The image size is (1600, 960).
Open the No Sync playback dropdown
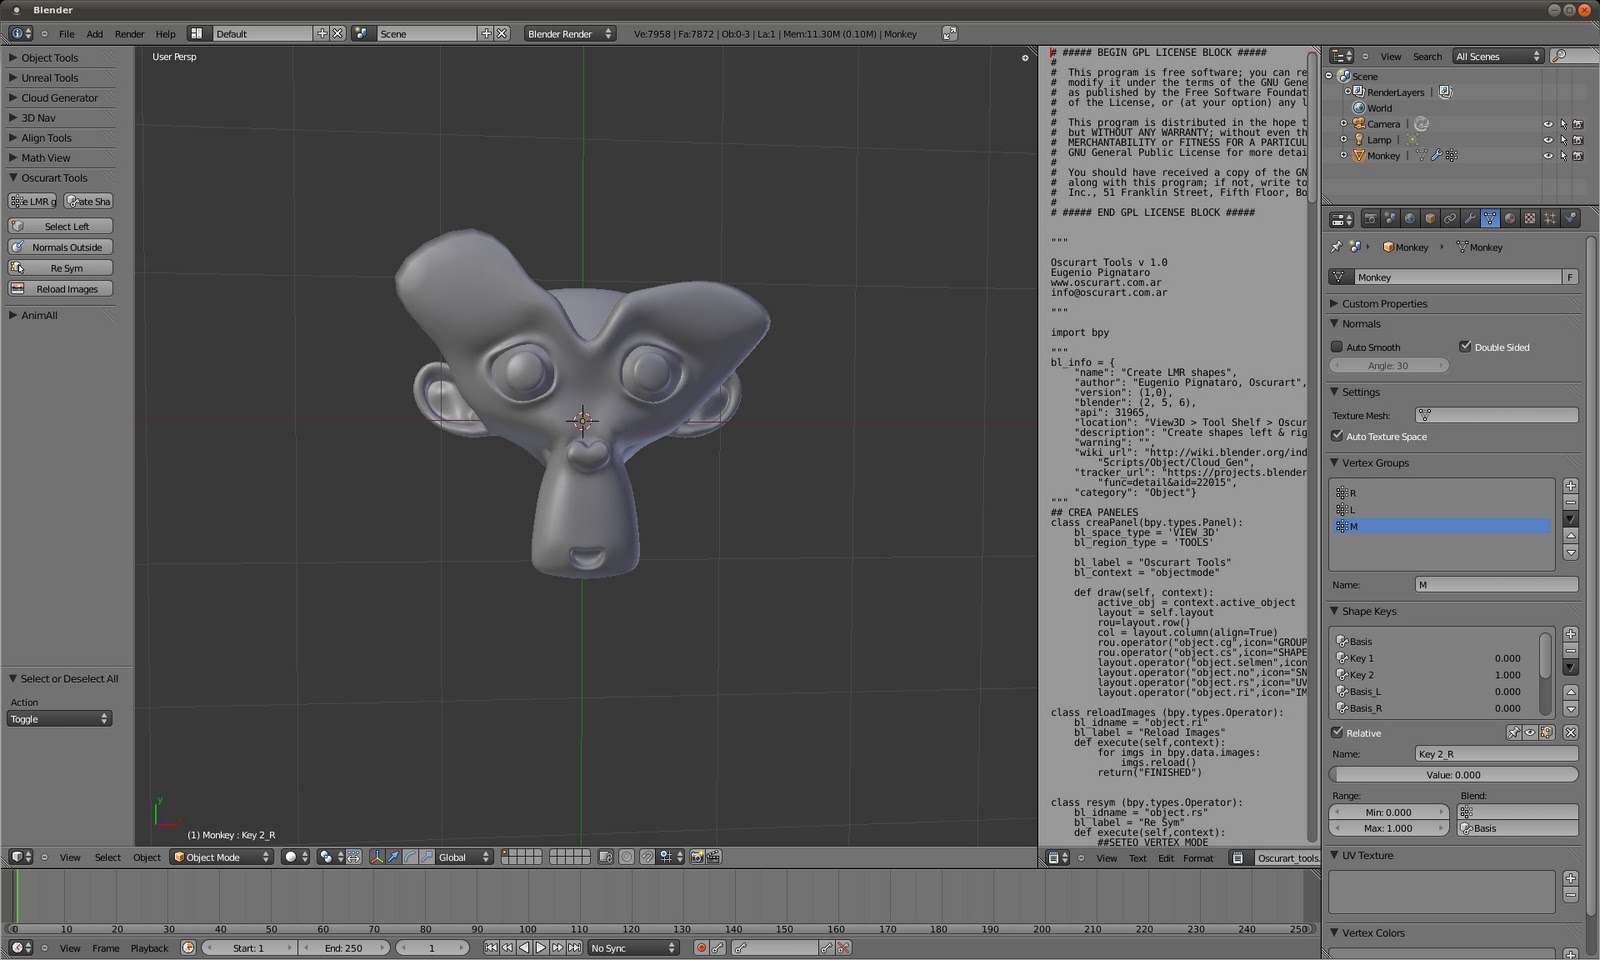[633, 948]
